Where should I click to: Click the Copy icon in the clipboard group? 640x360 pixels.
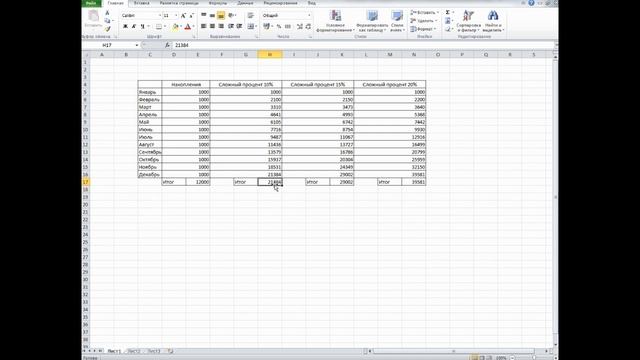click(x=107, y=20)
